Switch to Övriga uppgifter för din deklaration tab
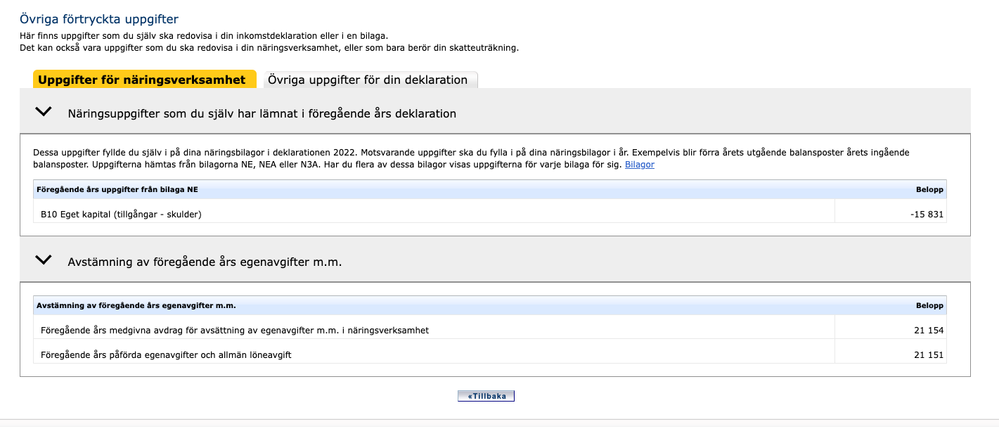Screen dimensions: 999x427 coord(367,80)
